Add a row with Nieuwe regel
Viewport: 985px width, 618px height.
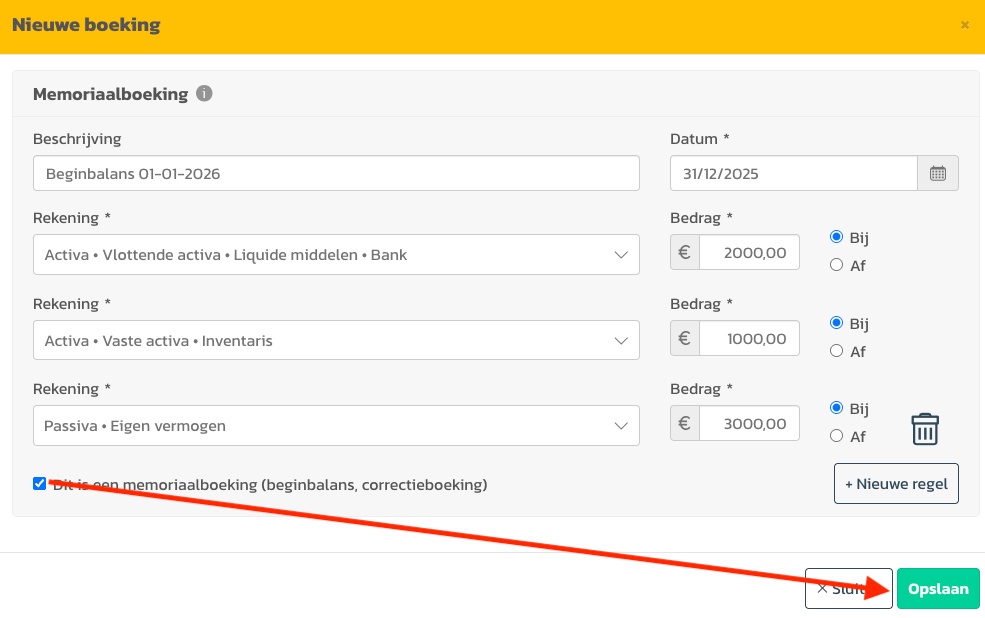click(895, 484)
